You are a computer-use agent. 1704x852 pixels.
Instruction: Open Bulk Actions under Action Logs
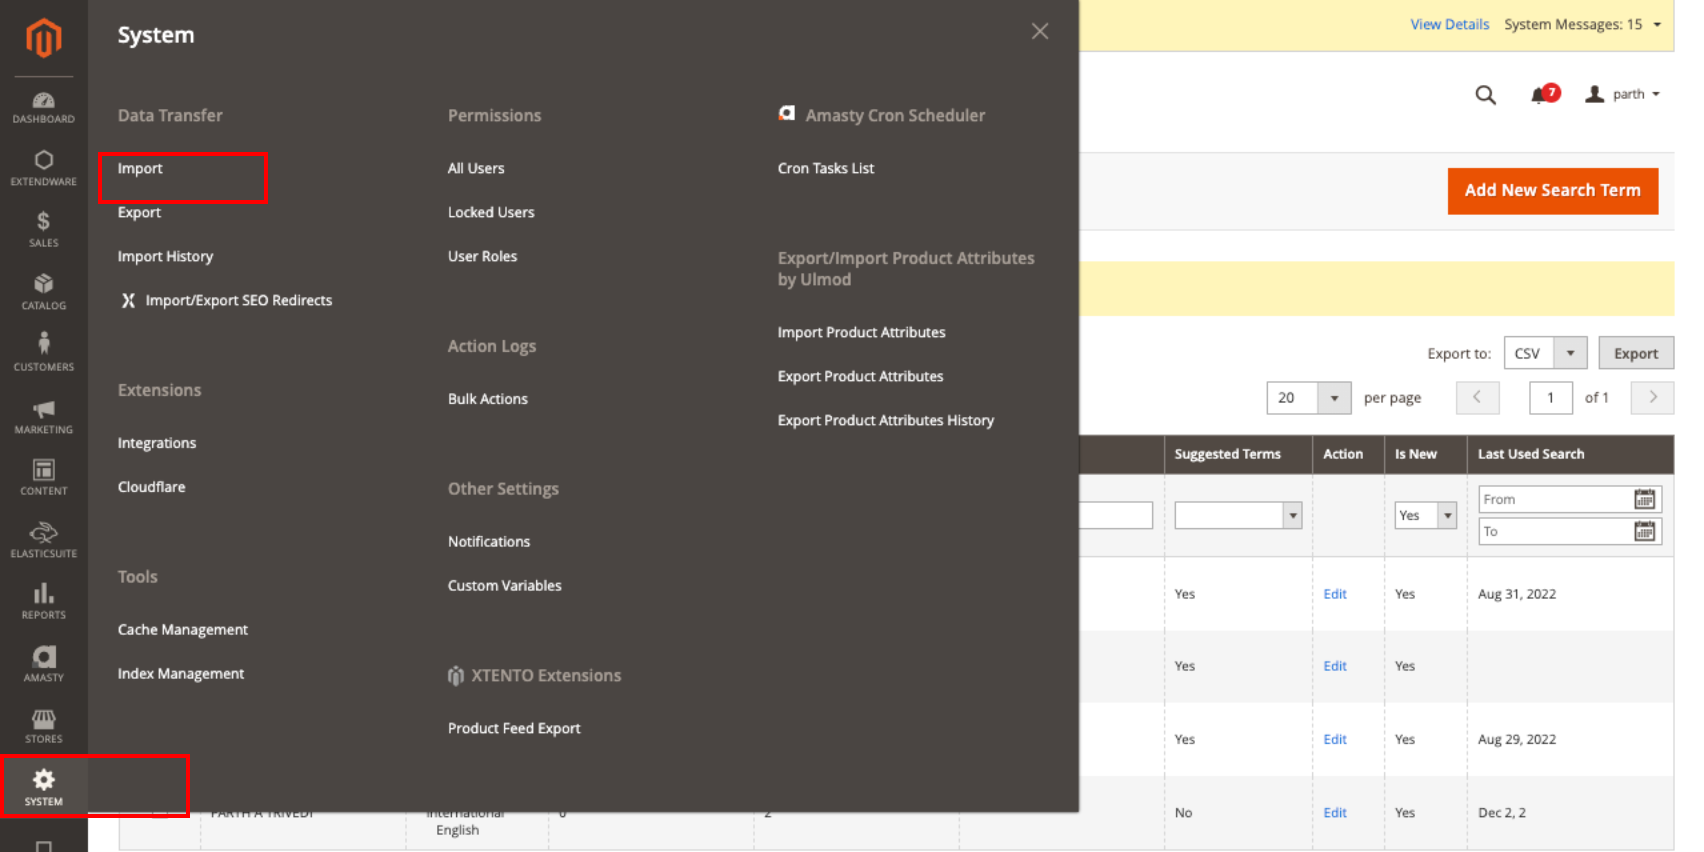click(x=488, y=399)
